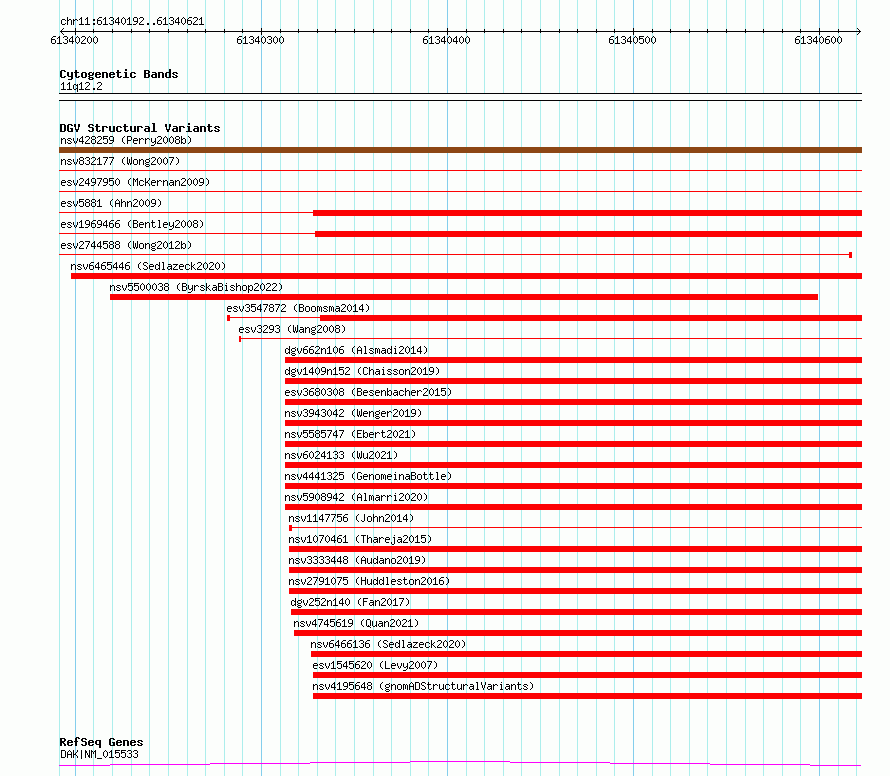The width and height of the screenshot is (890, 776).
Task: Click ruler position 61340500
Action: (632, 40)
